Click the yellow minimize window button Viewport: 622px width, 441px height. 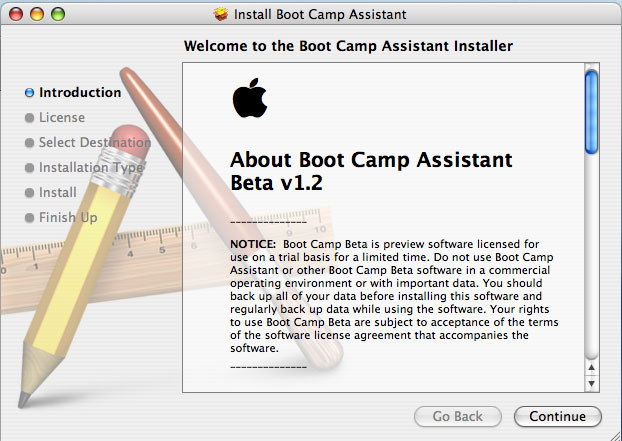[37, 14]
